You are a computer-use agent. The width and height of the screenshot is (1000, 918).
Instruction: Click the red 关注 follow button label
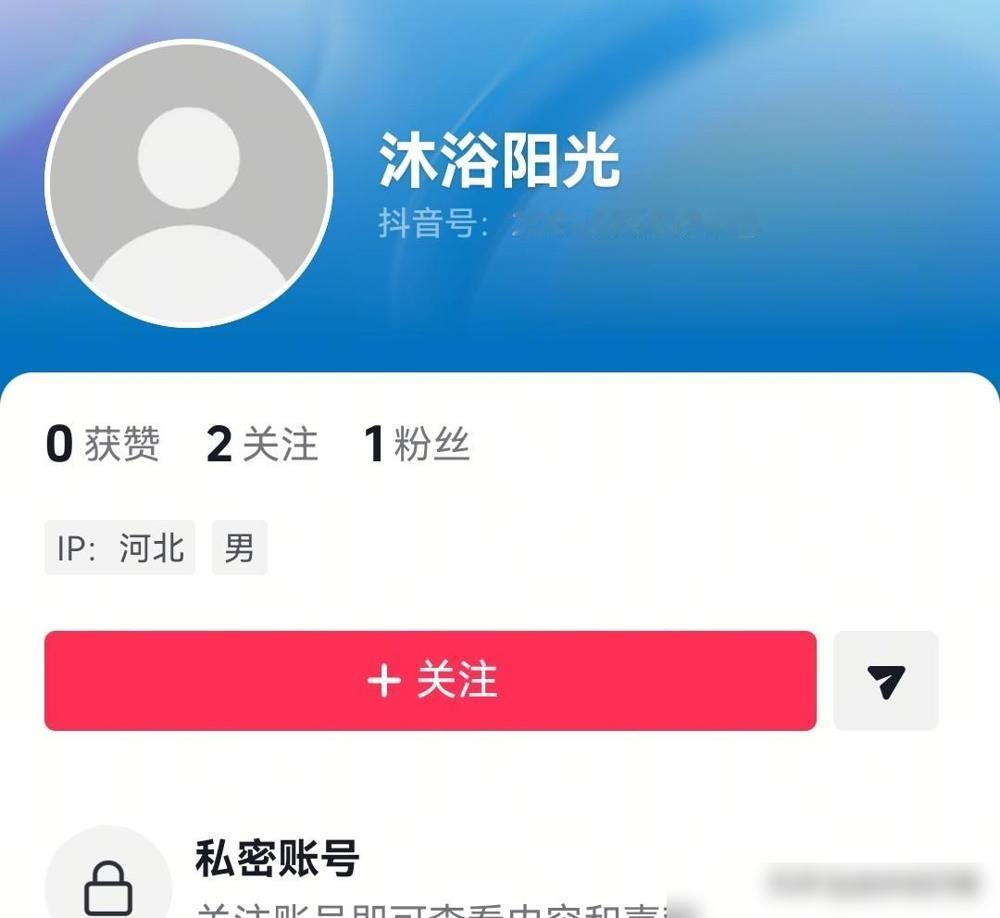pos(457,681)
